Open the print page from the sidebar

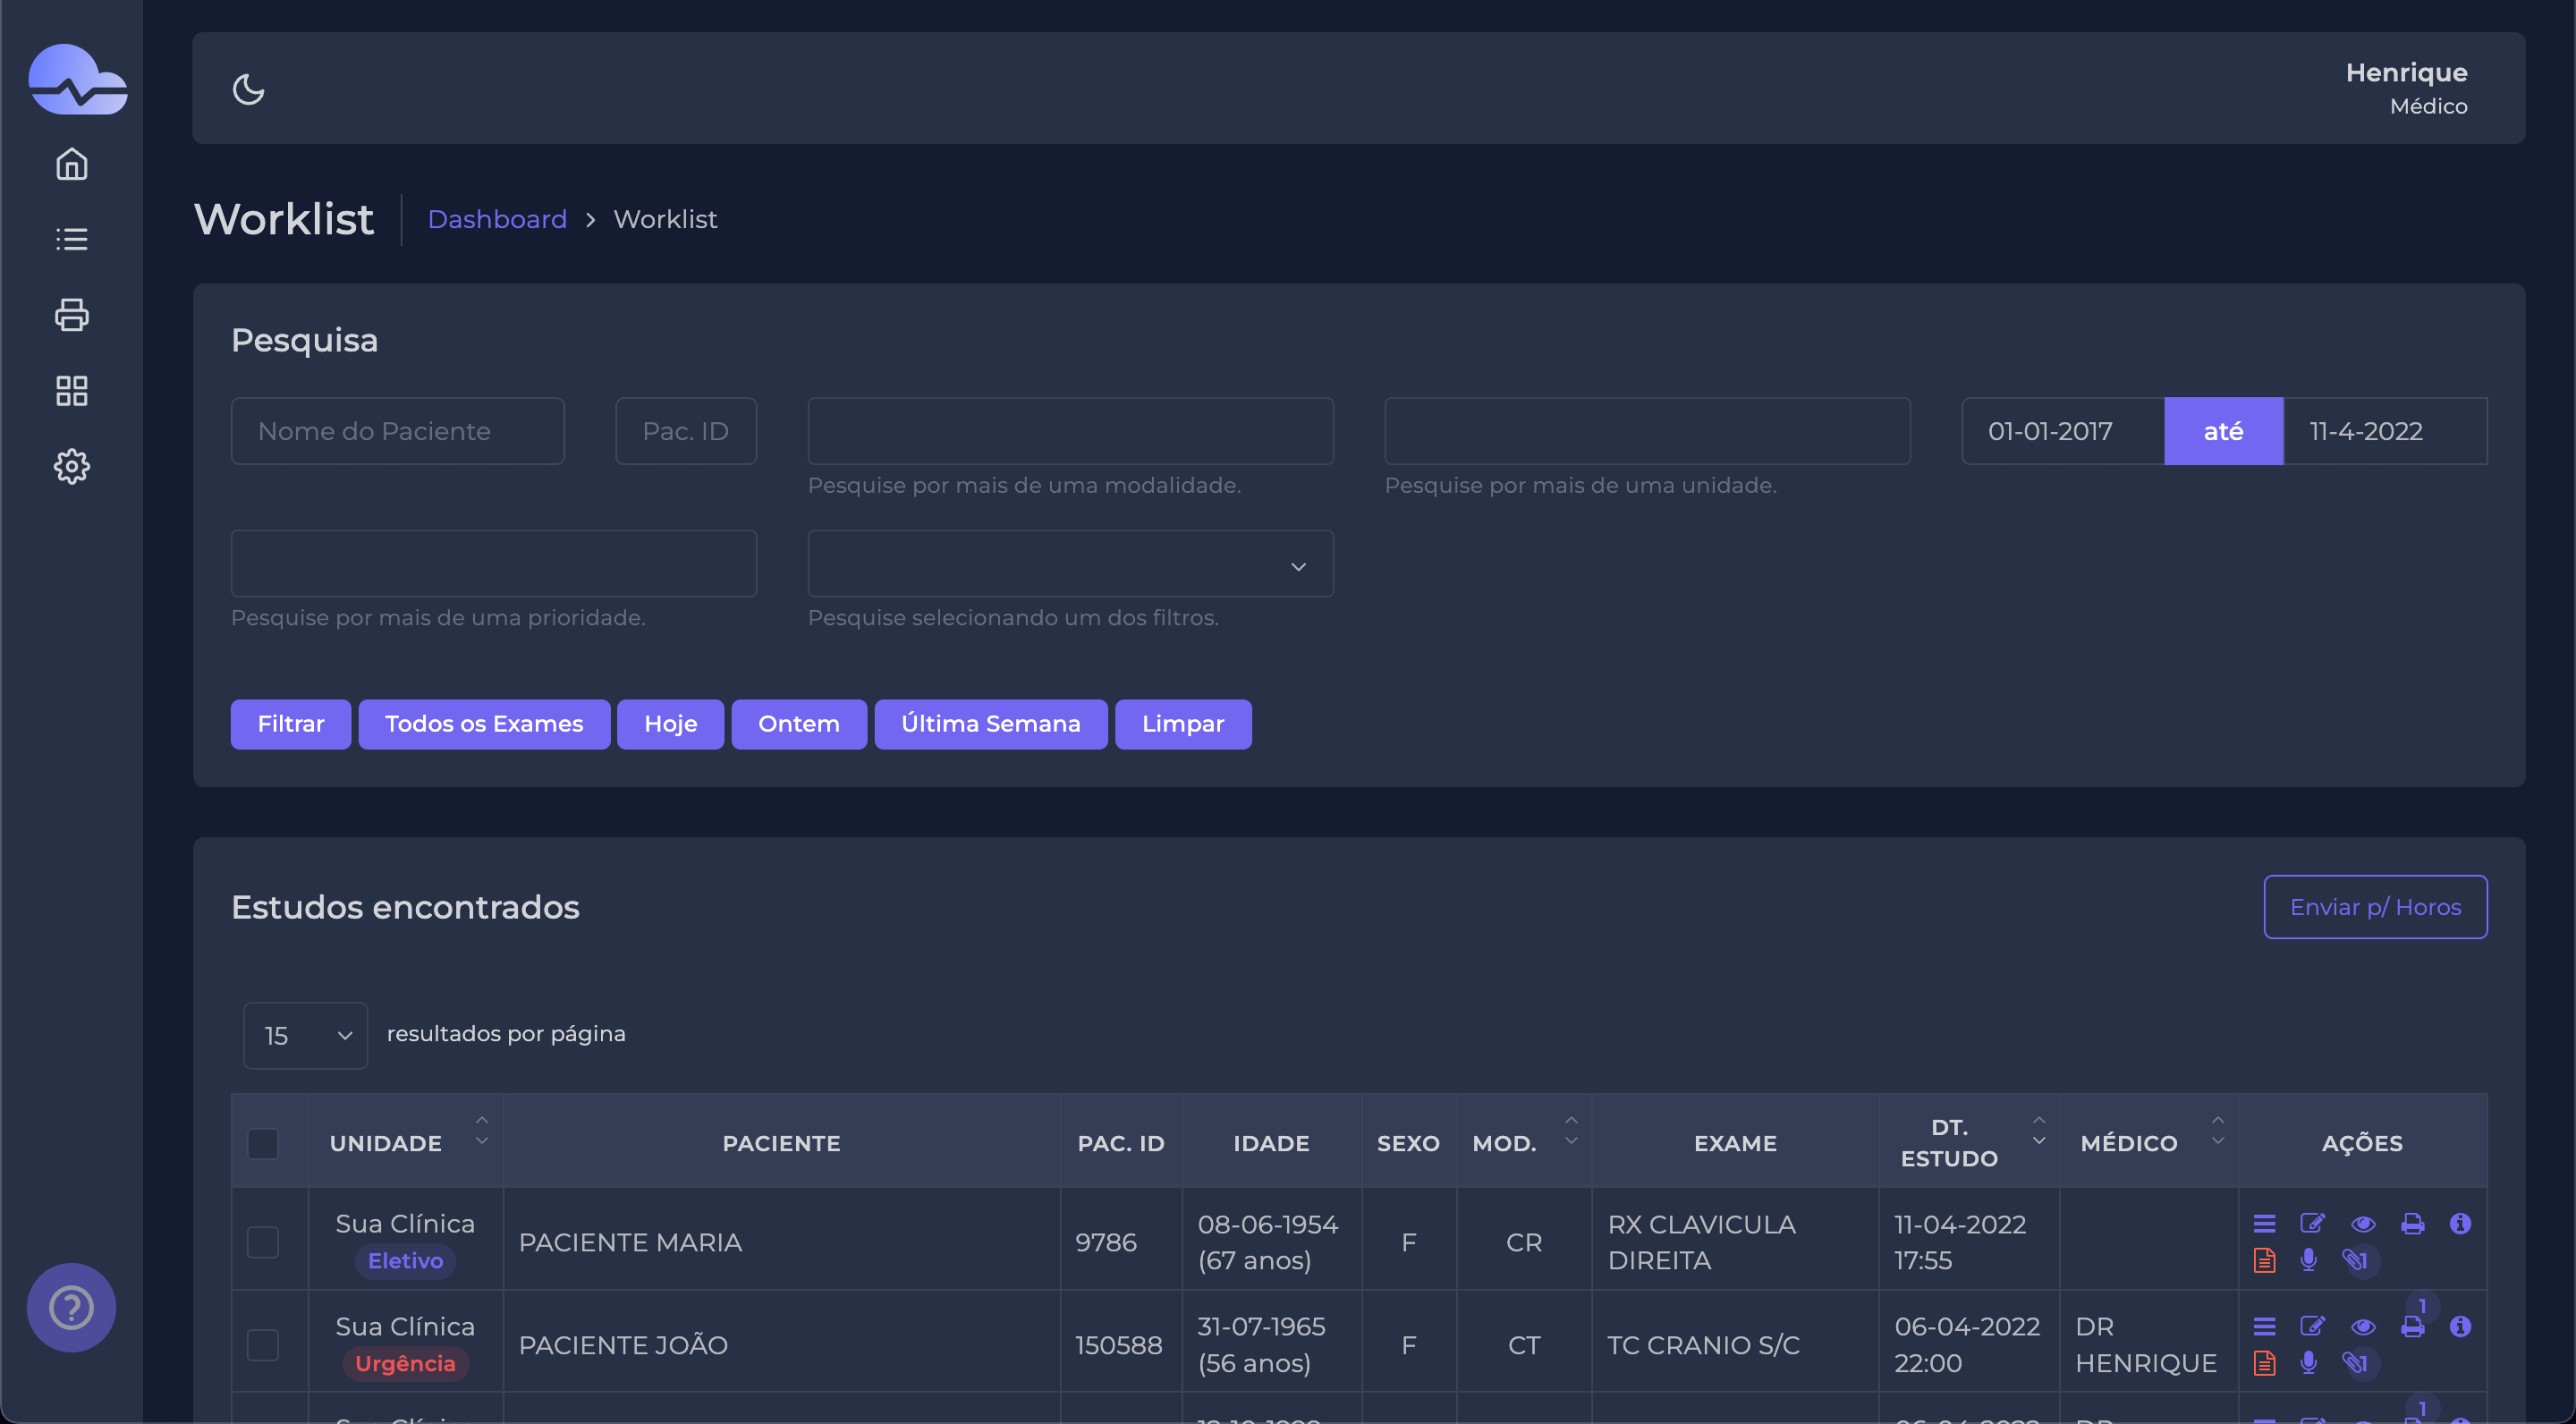[71, 315]
